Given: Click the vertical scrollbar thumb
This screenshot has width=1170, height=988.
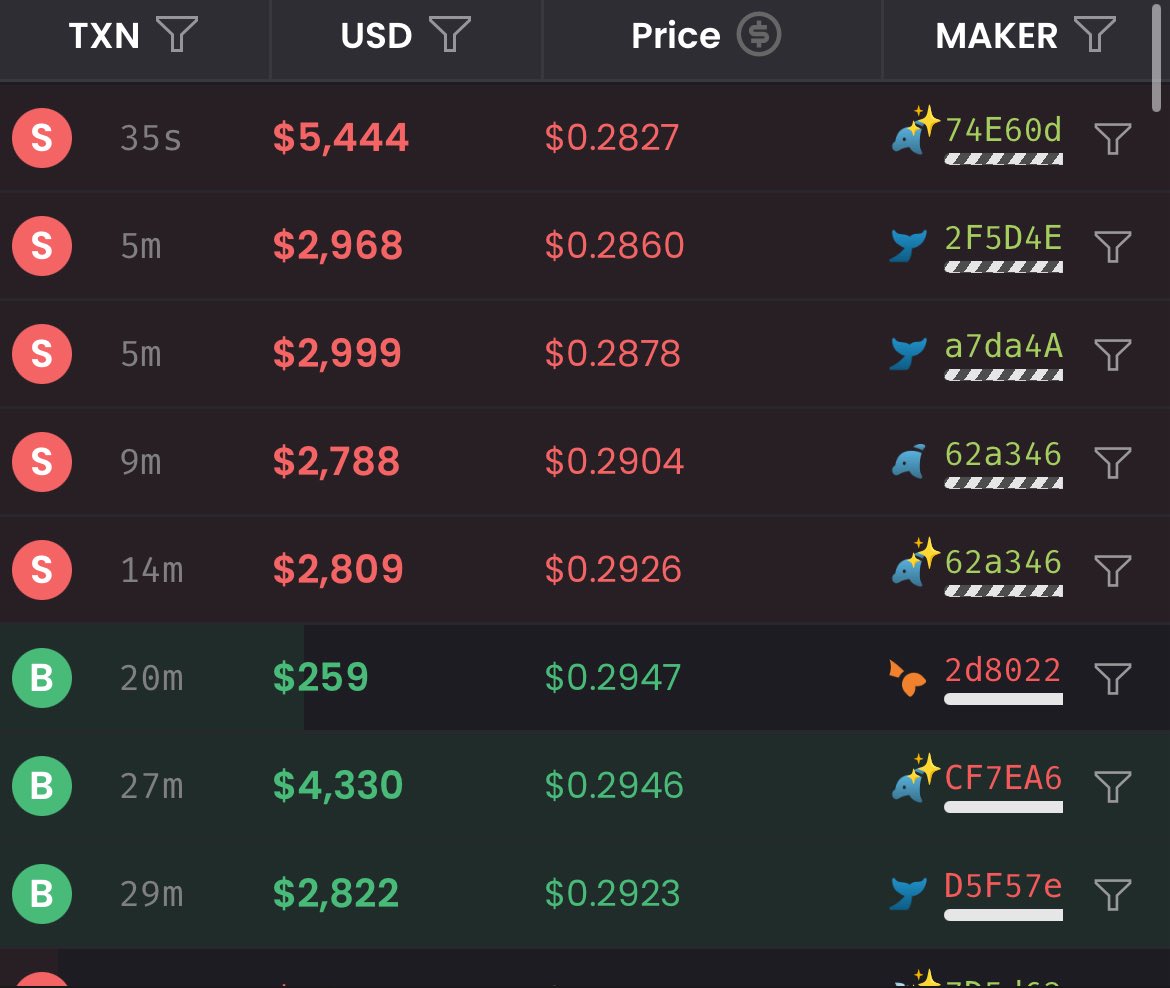Looking at the screenshot, I should (x=1157, y=57).
